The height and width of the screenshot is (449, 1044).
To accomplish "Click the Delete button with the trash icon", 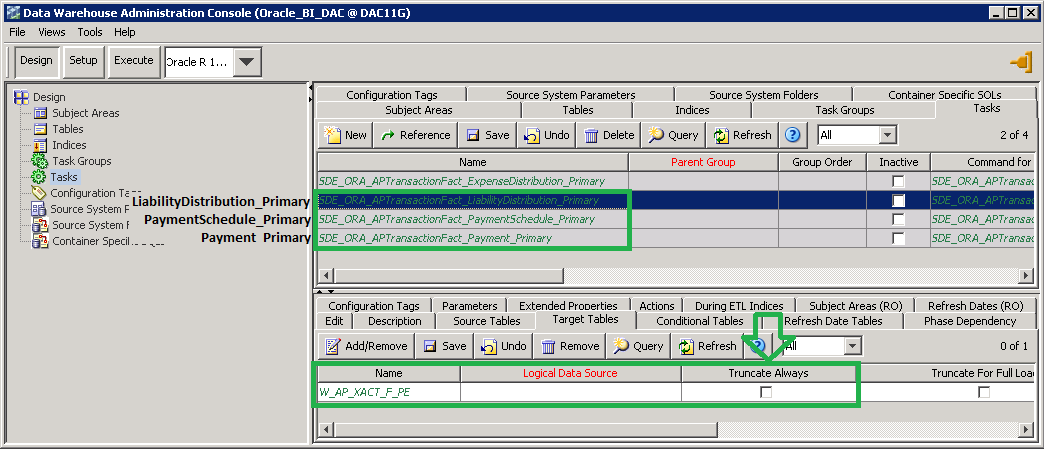I will (609, 135).
